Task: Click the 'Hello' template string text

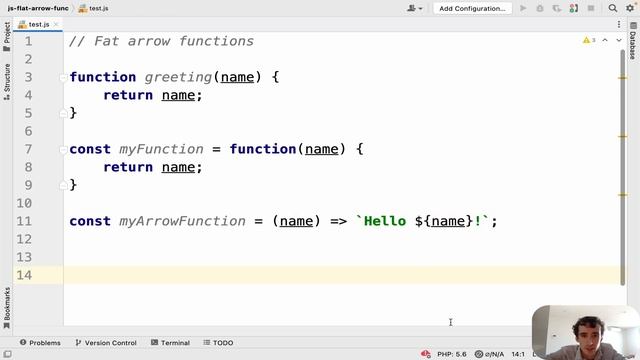Action: point(385,221)
